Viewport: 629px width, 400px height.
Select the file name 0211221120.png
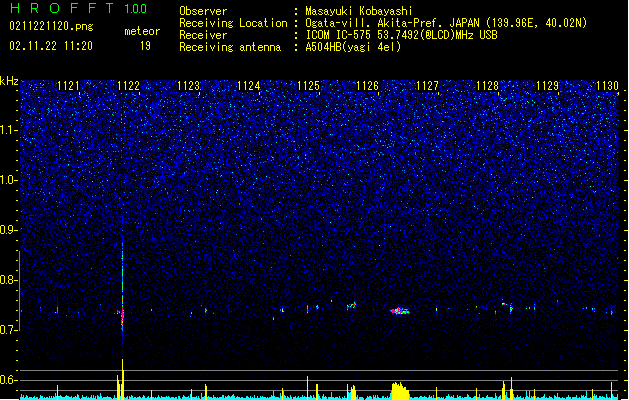click(51, 26)
